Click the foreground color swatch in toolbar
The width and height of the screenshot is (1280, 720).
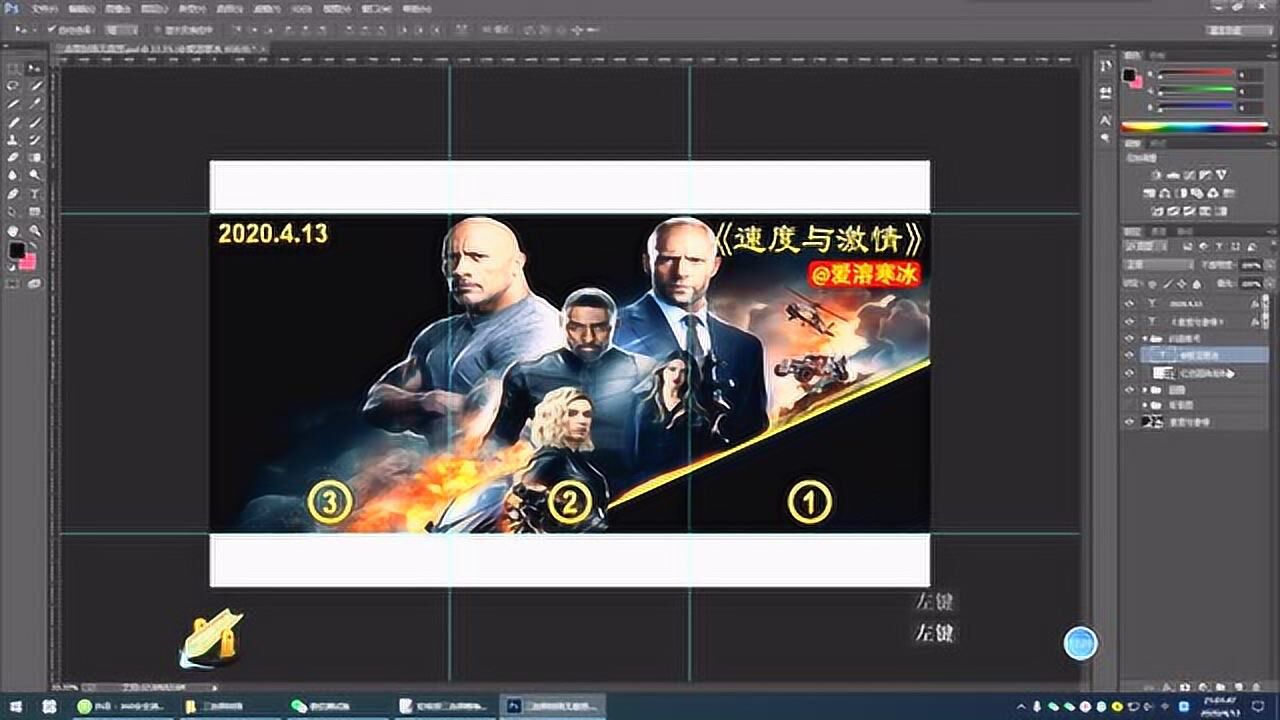(17, 251)
